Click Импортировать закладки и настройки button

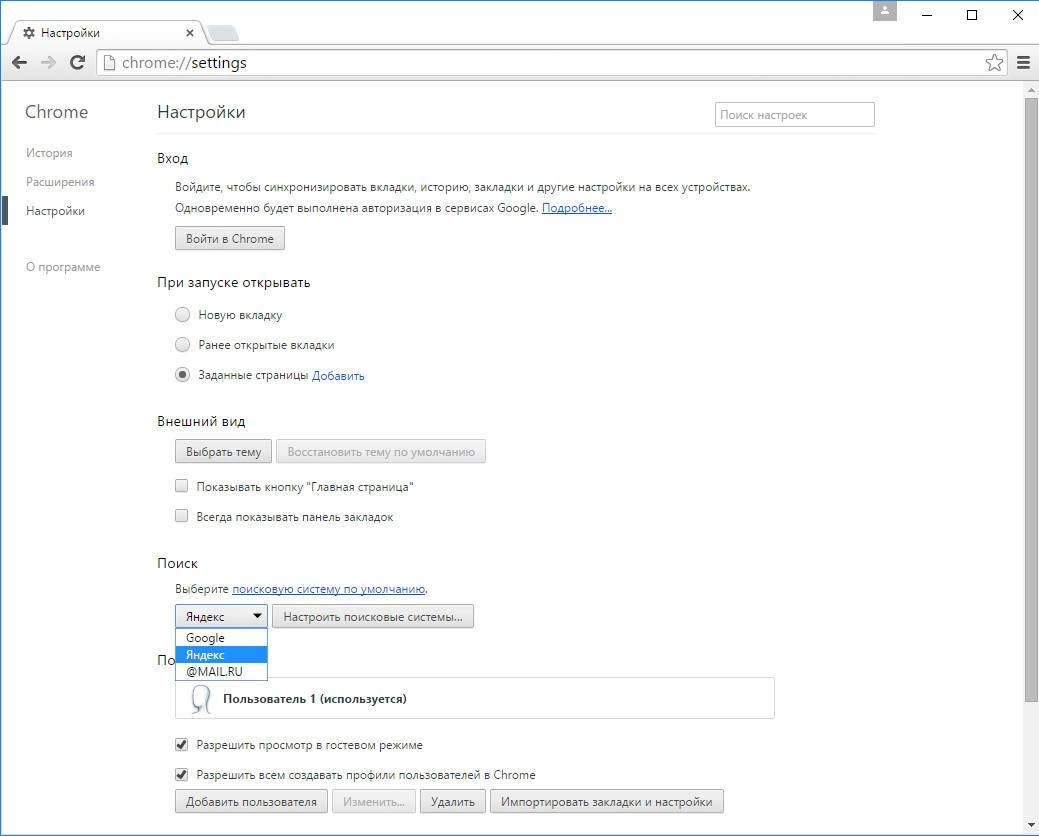tap(606, 802)
